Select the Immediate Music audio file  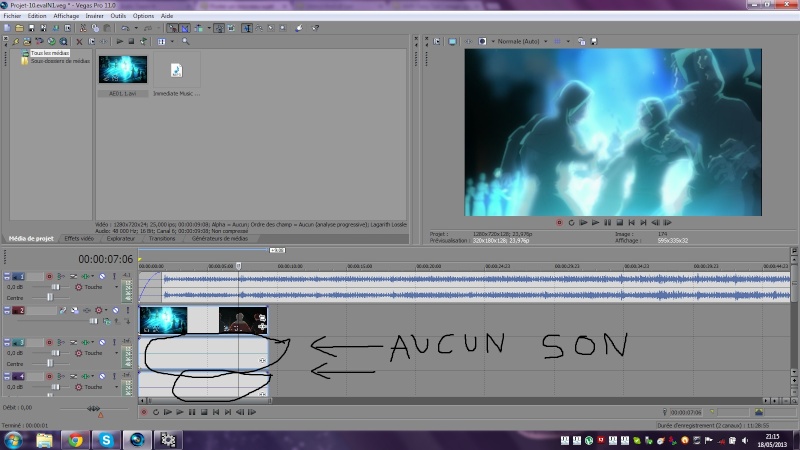177,70
